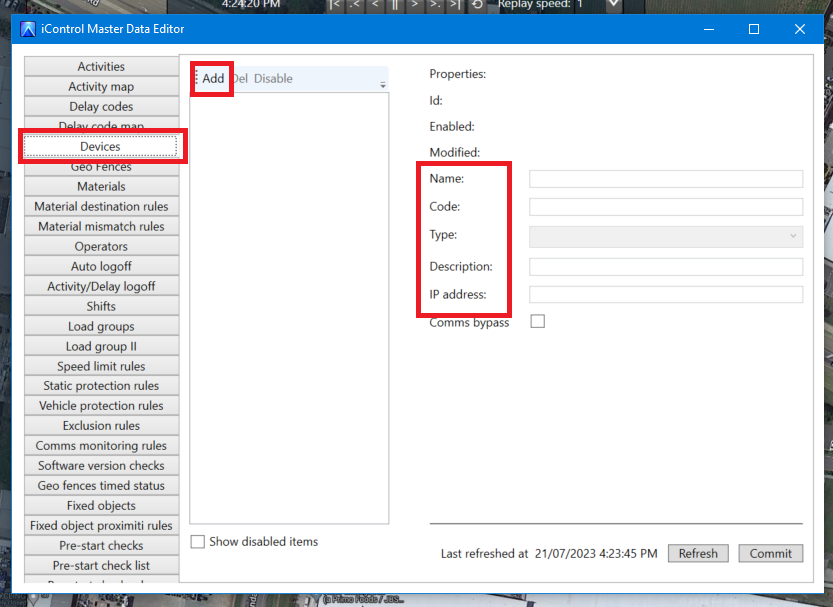Open Material mismatch rules
The width and height of the screenshot is (833, 607).
click(101, 226)
